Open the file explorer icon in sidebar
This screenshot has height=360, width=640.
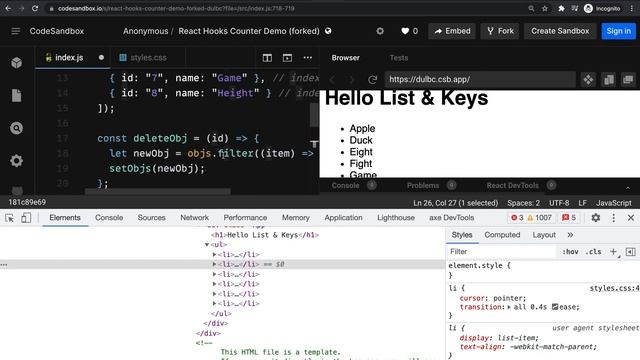pos(16,96)
